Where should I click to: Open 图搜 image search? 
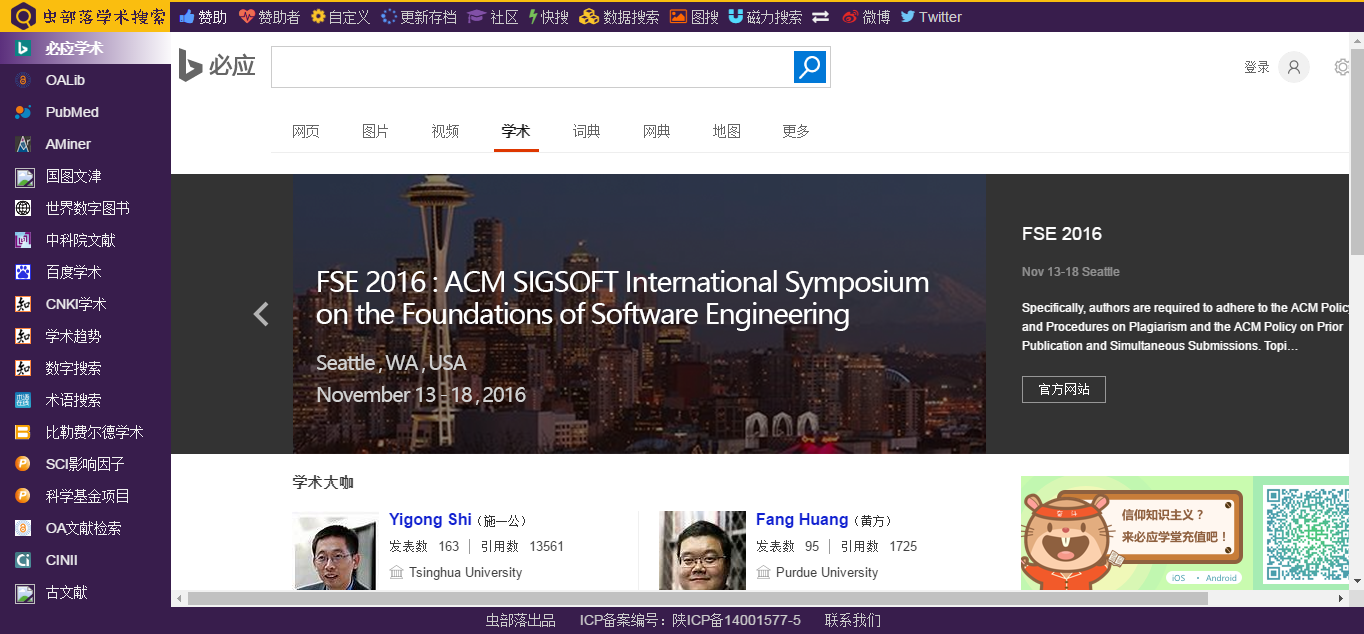coord(694,17)
